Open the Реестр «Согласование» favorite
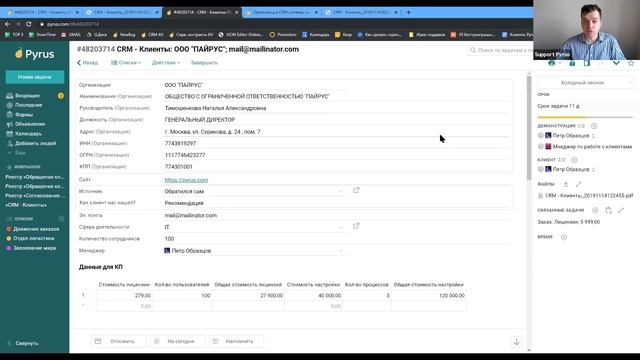 click(x=35, y=196)
